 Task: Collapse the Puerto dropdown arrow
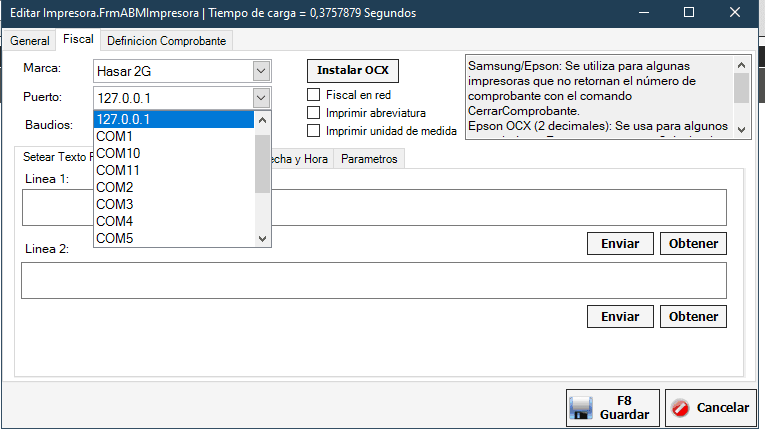261,97
